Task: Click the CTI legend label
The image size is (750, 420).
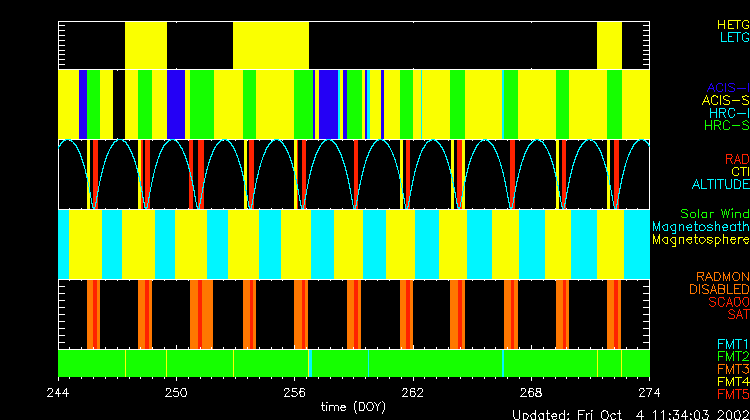Action: (739, 172)
